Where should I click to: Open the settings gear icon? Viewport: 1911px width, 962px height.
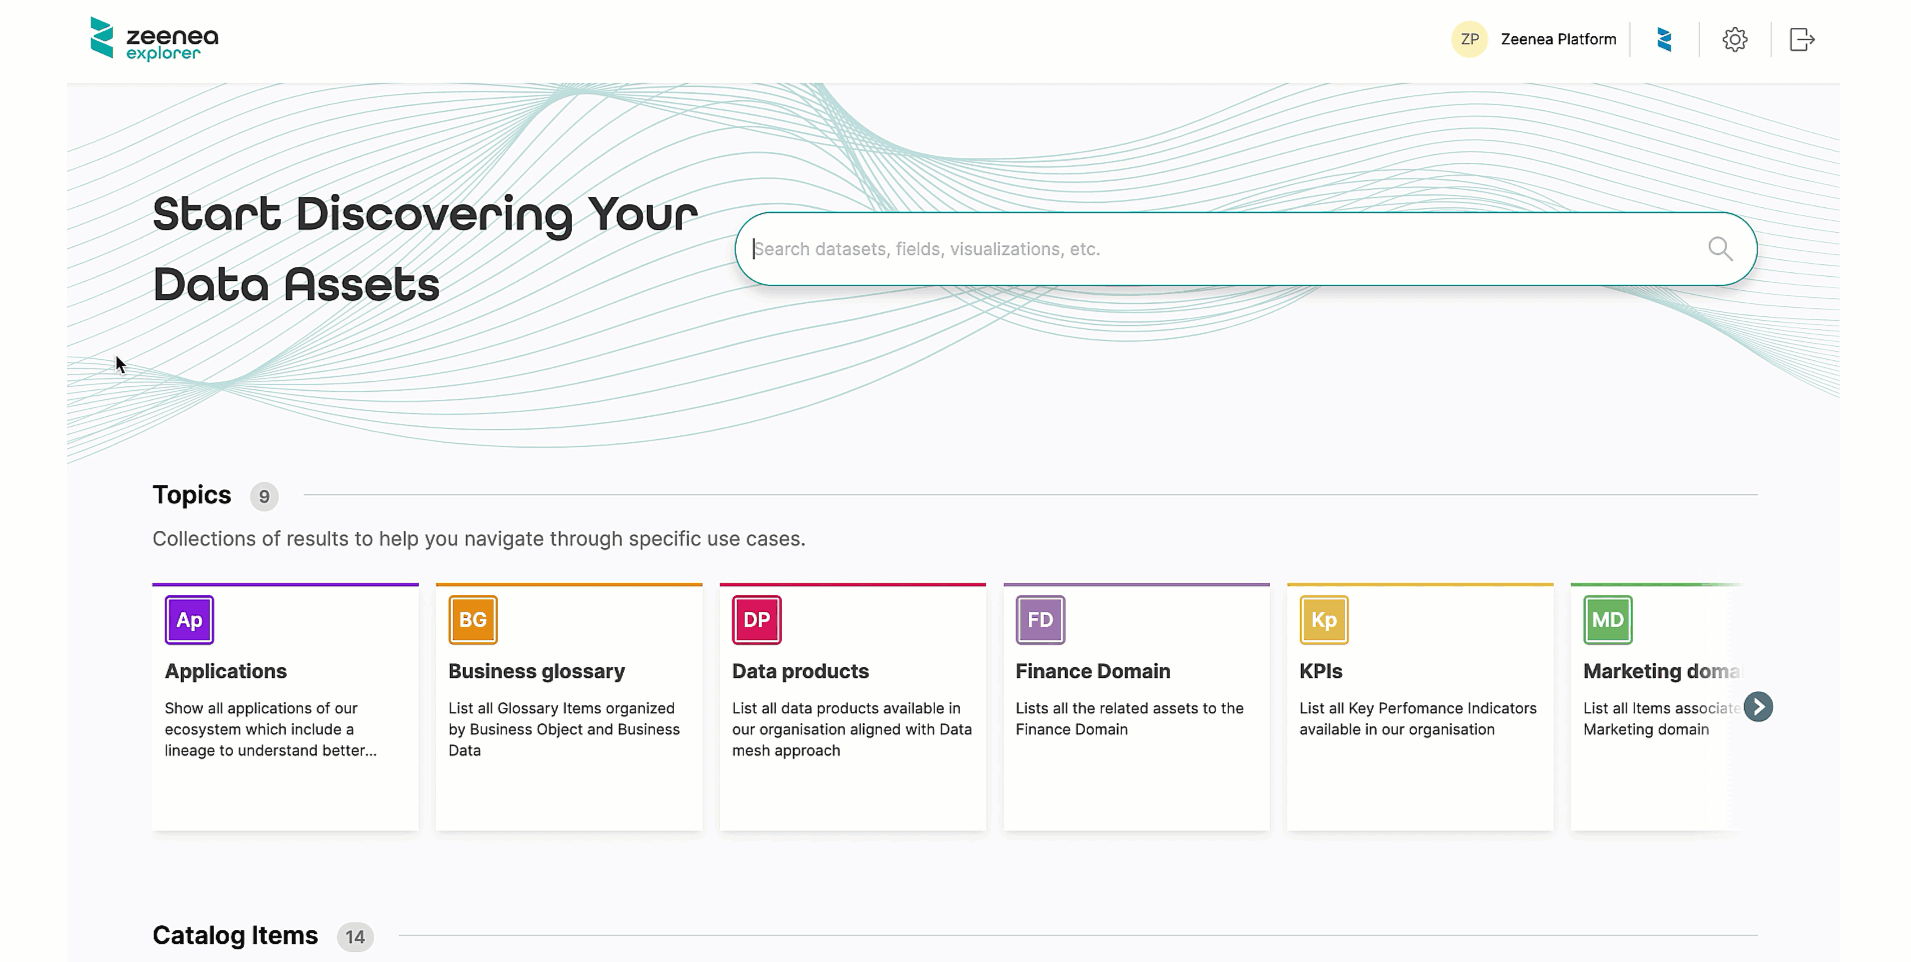coord(1735,39)
